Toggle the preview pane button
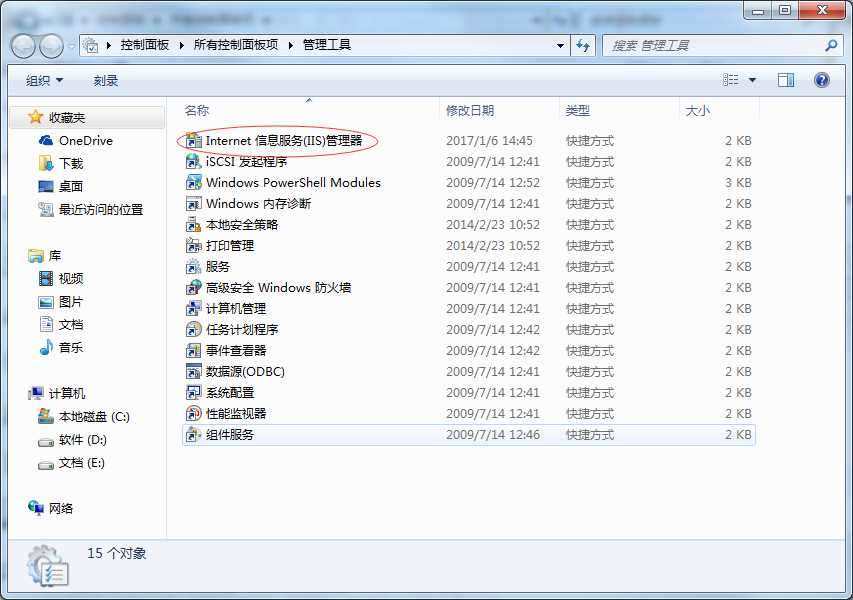The width and height of the screenshot is (853, 600). 786,81
